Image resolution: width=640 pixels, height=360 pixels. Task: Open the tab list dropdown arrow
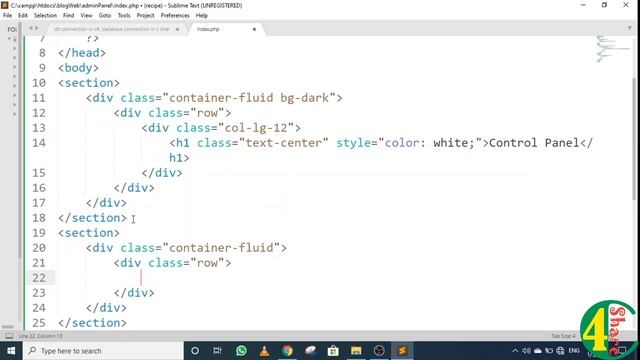[629, 28]
